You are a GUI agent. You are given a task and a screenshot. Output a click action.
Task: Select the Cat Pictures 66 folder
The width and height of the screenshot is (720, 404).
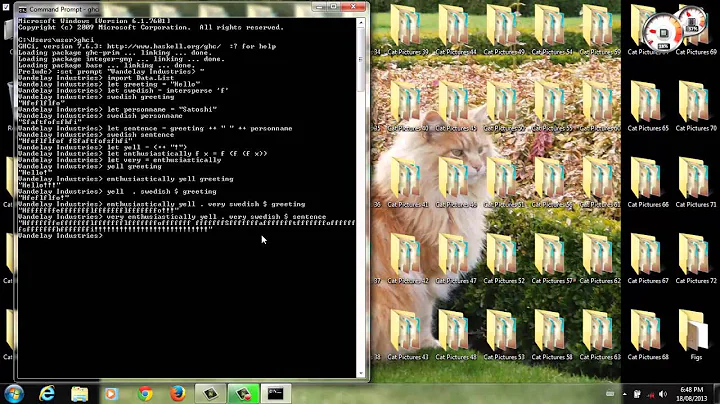[x=647, y=183]
